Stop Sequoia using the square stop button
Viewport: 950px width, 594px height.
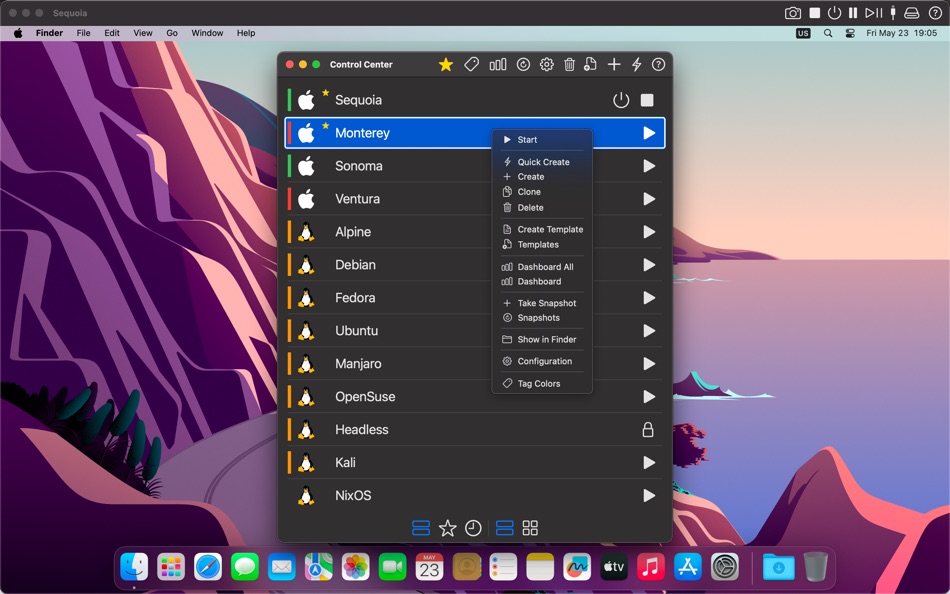pos(648,99)
